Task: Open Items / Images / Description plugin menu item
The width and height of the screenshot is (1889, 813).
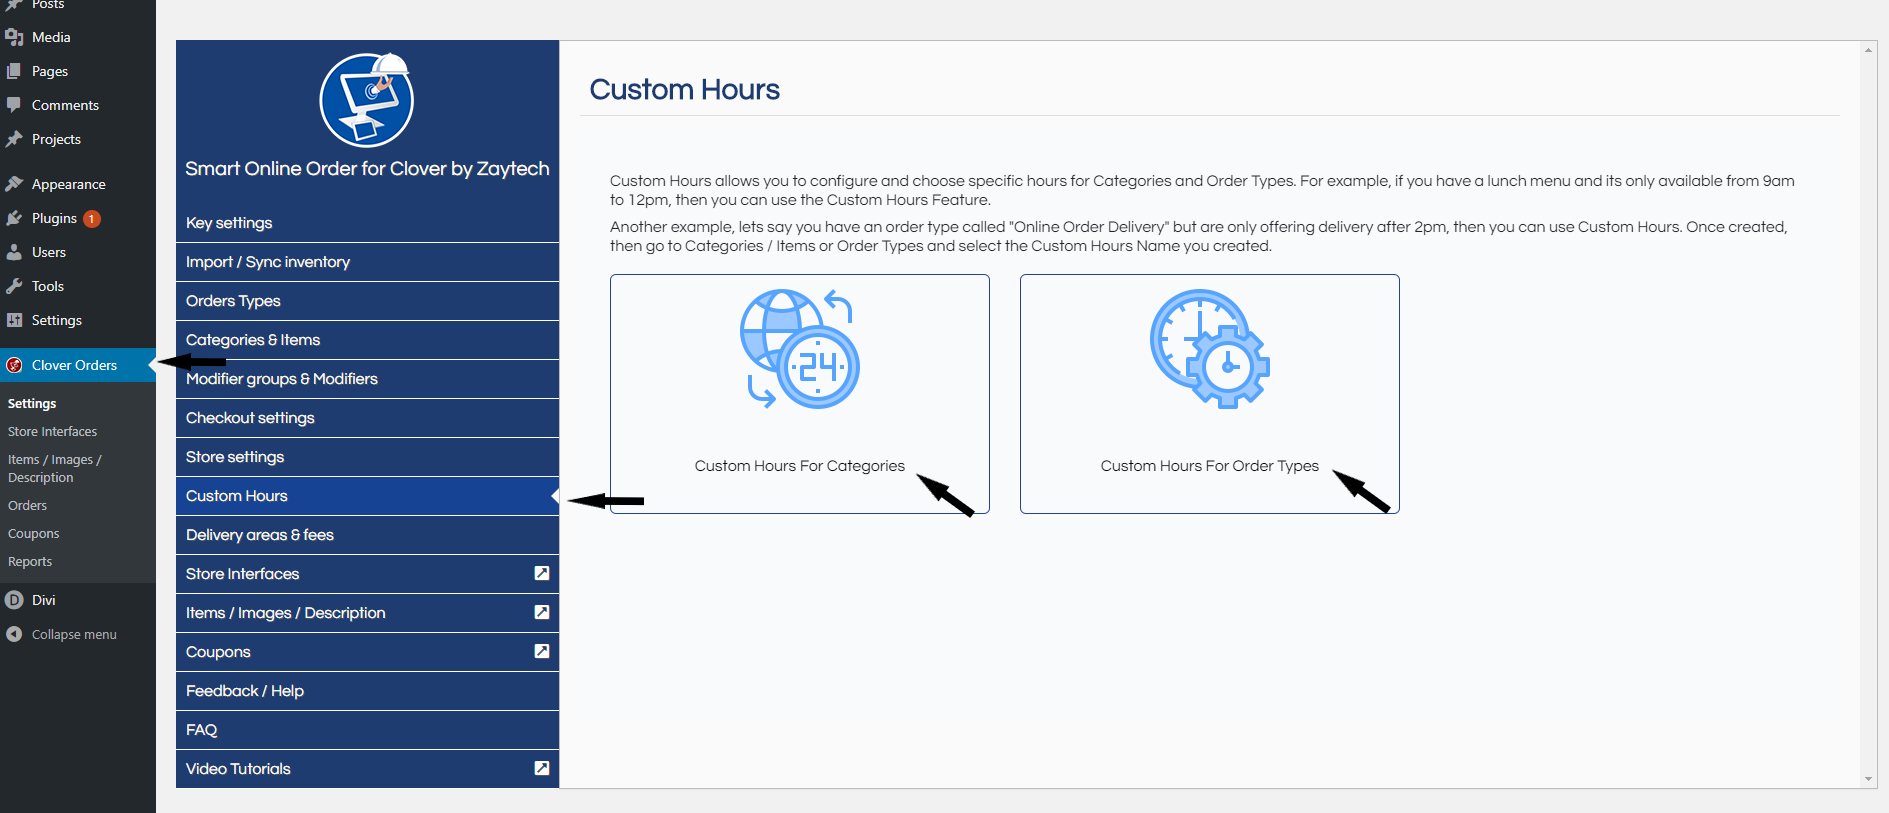Action: pyautogui.click(x=367, y=613)
